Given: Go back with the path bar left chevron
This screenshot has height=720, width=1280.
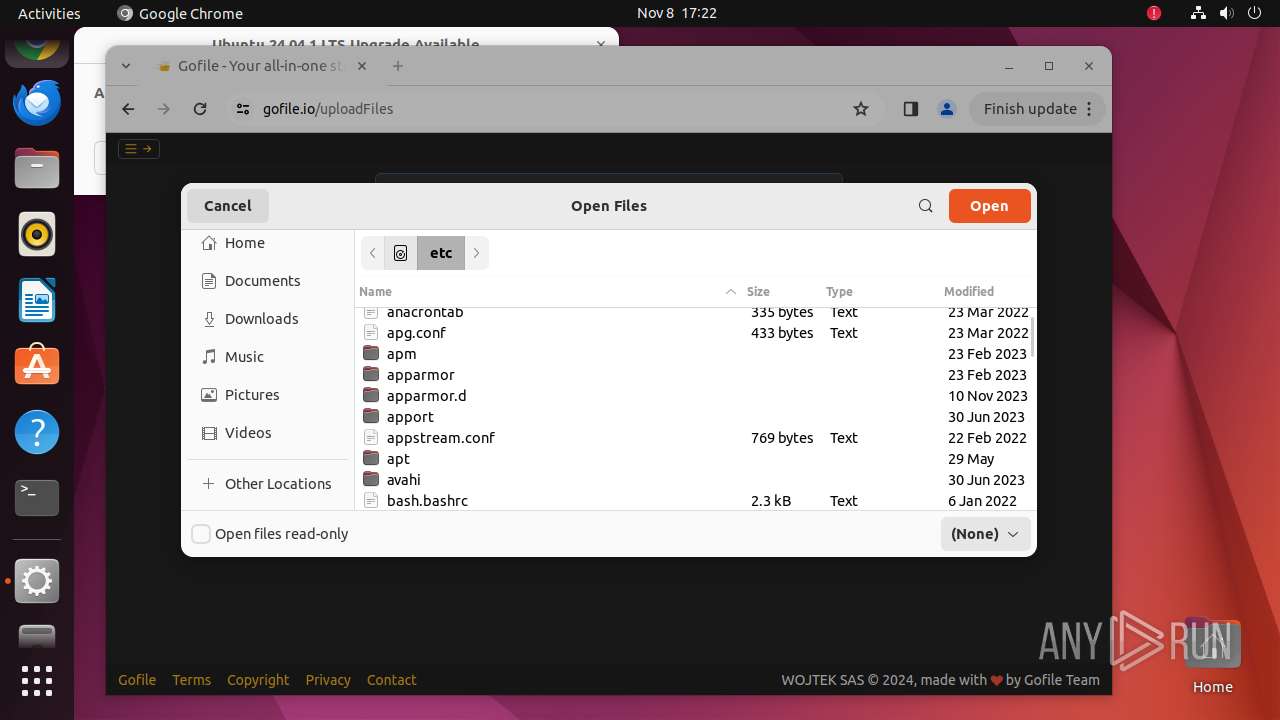Looking at the screenshot, I should click(373, 253).
